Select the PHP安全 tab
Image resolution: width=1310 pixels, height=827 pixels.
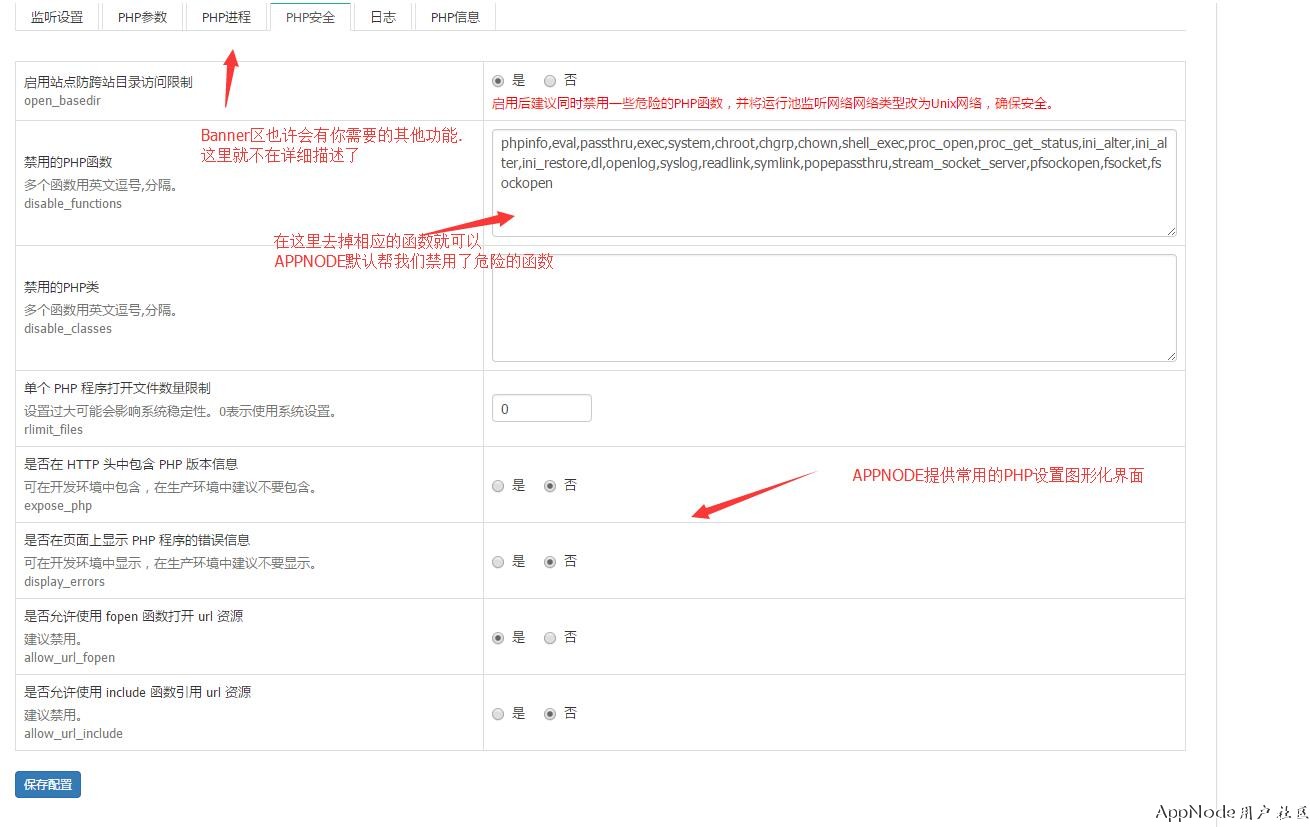click(310, 17)
